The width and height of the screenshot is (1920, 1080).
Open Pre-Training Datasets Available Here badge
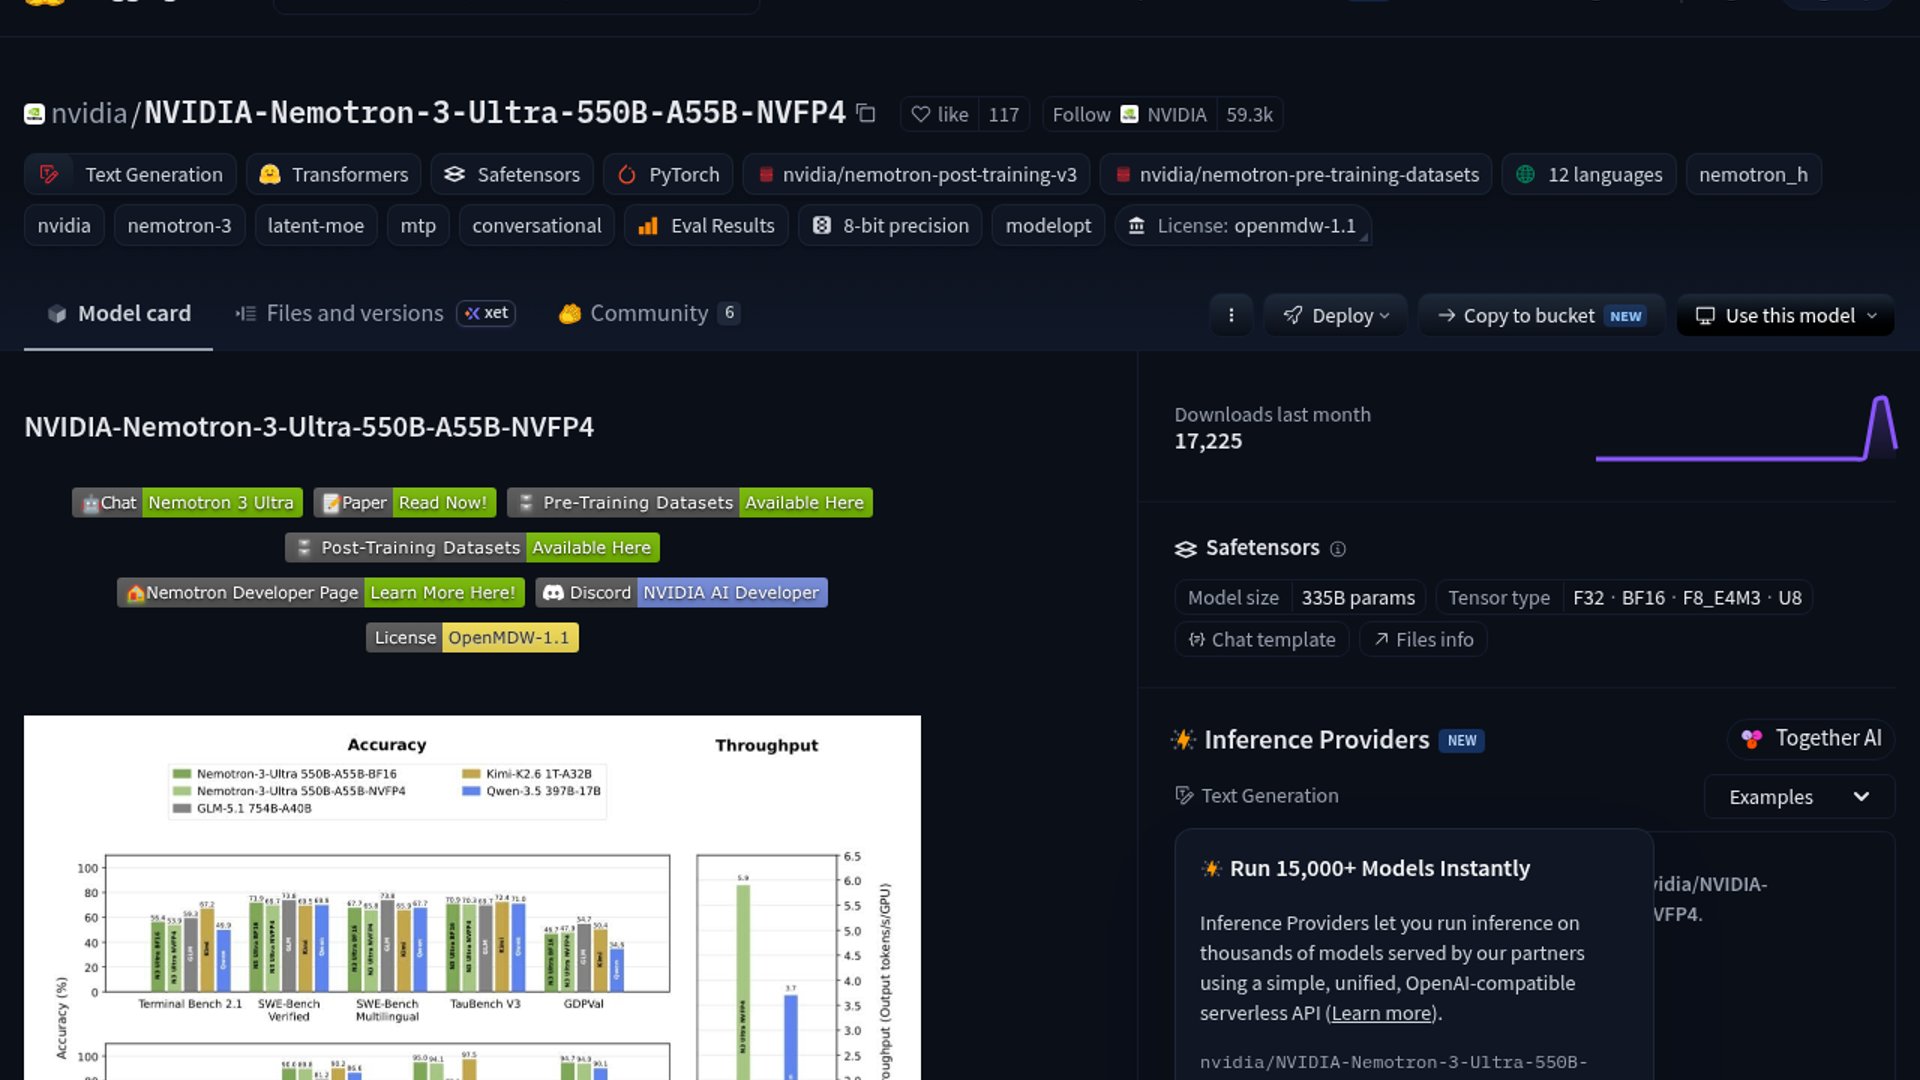coord(690,503)
